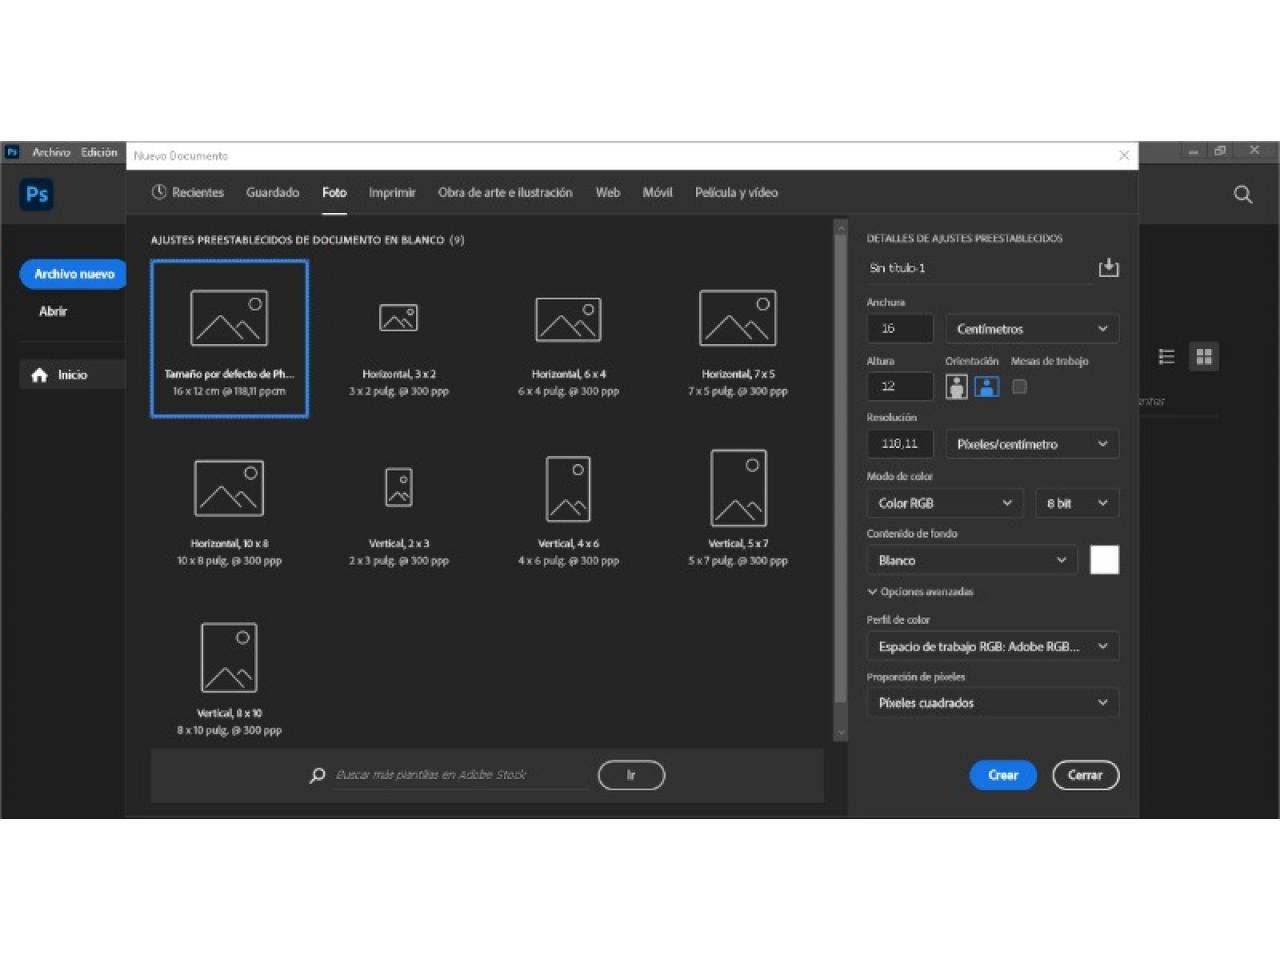The width and height of the screenshot is (1280, 960).
Task: Open the Píxeles cuadrados dropdown
Action: click(993, 703)
